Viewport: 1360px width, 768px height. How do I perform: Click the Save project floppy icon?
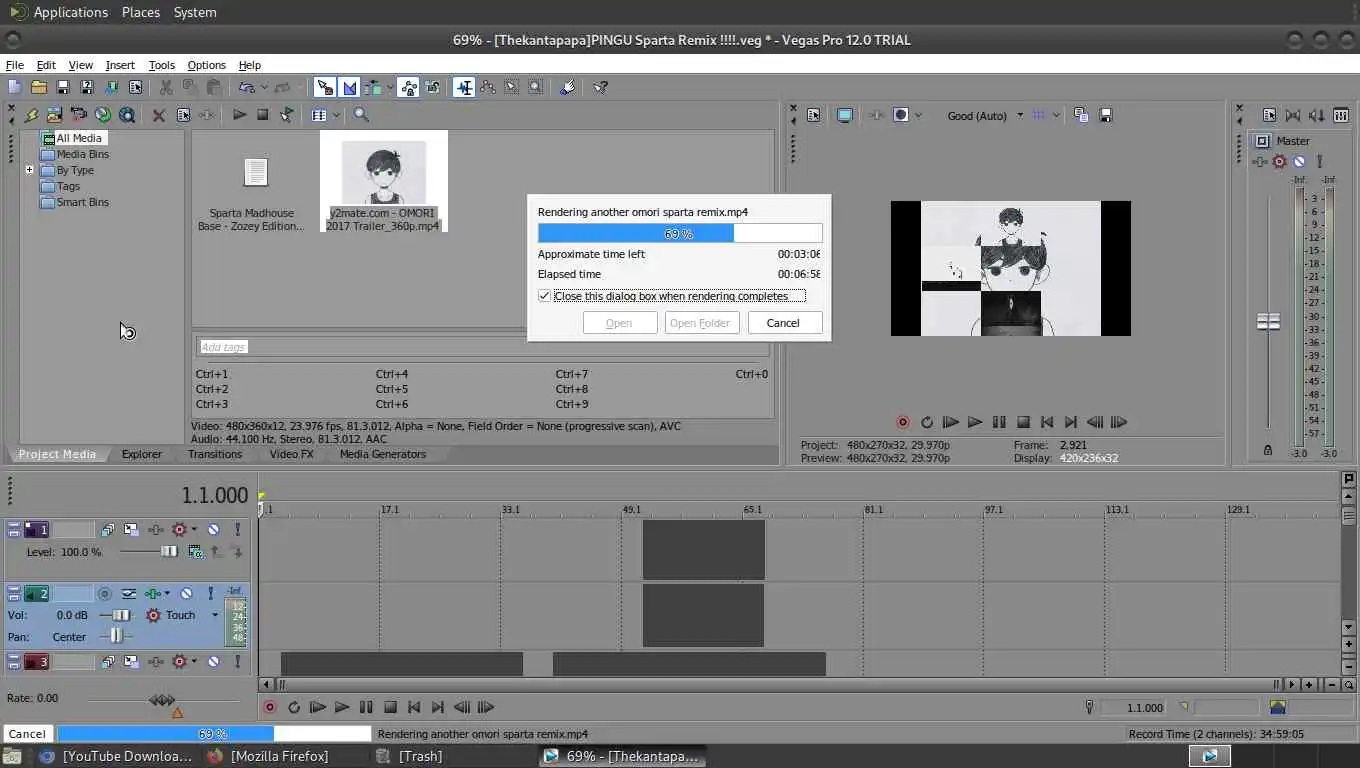[x=62, y=87]
